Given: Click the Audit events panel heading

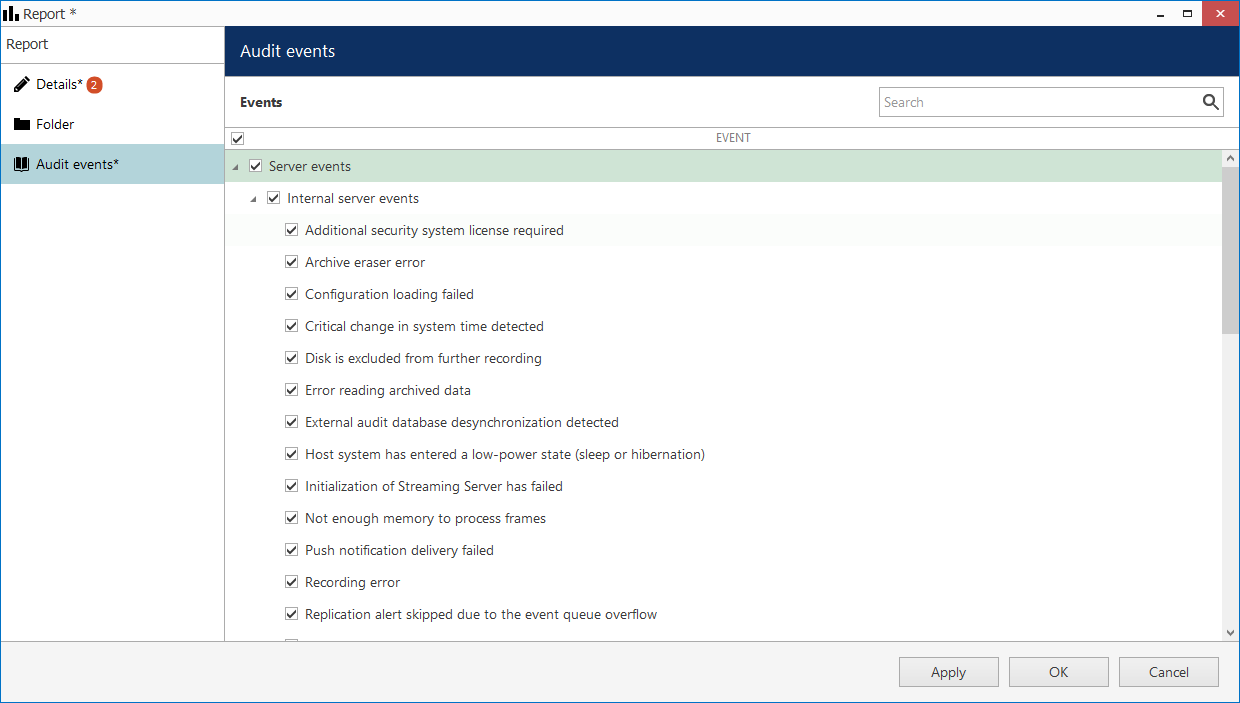Looking at the screenshot, I should (288, 51).
